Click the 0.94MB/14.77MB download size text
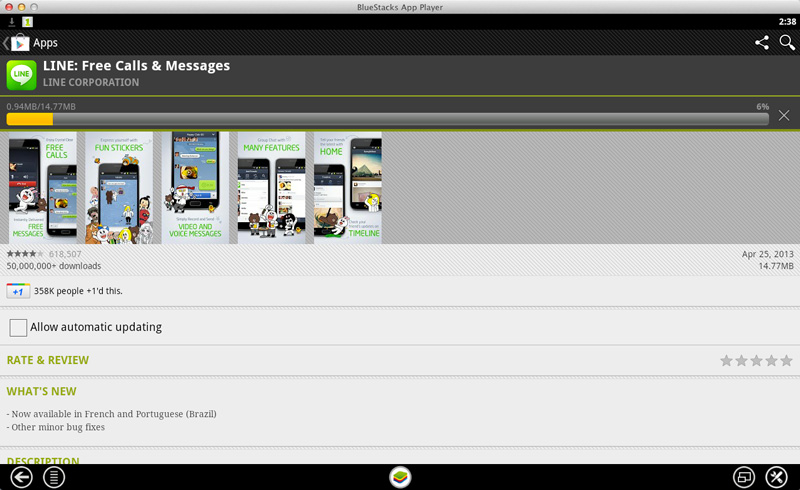 (x=41, y=107)
